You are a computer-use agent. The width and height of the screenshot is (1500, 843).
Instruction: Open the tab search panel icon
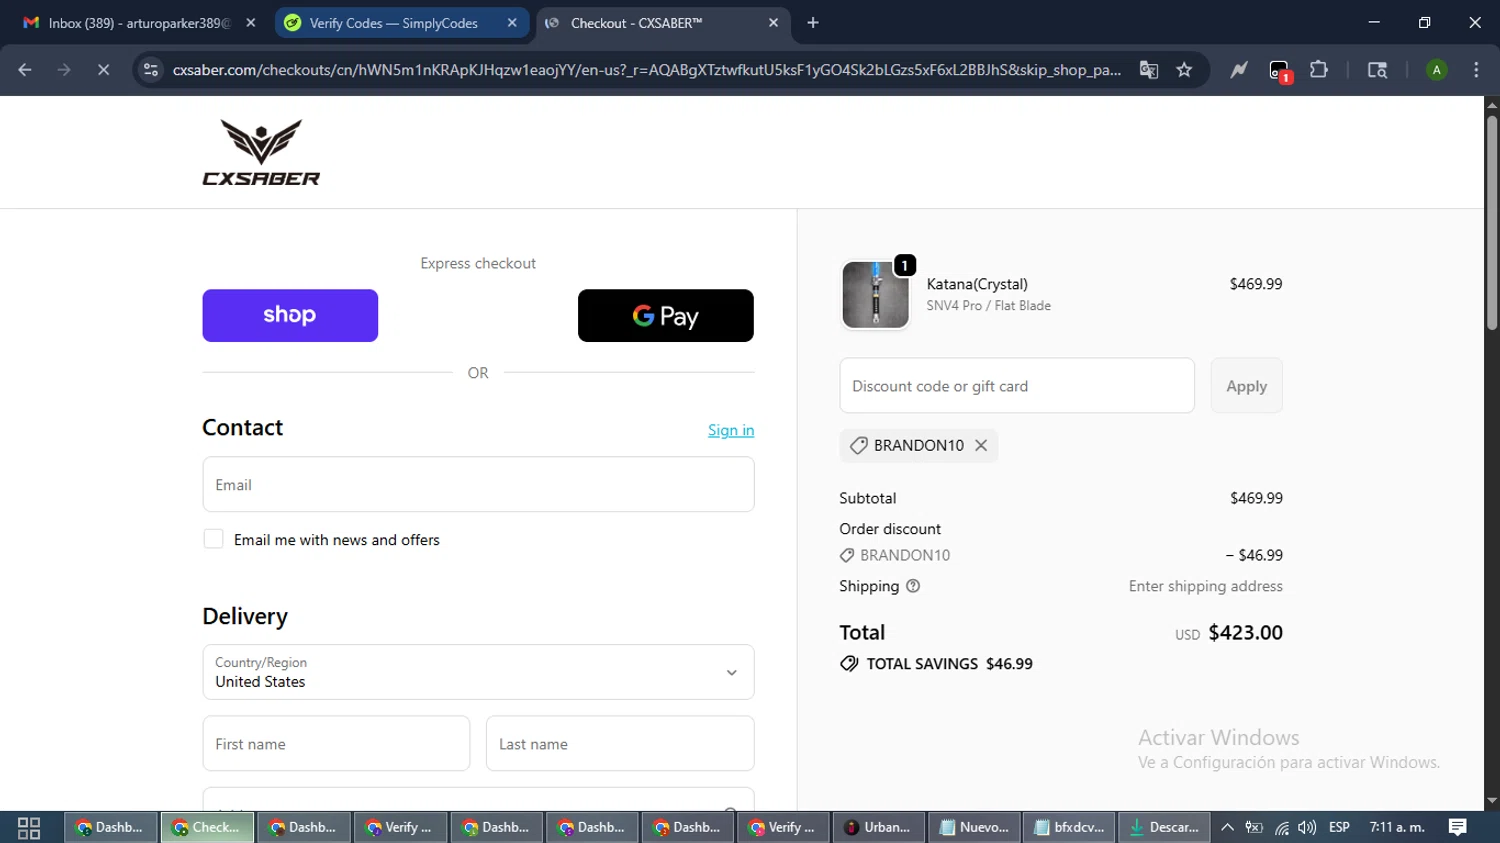pyautogui.click(x=1377, y=70)
